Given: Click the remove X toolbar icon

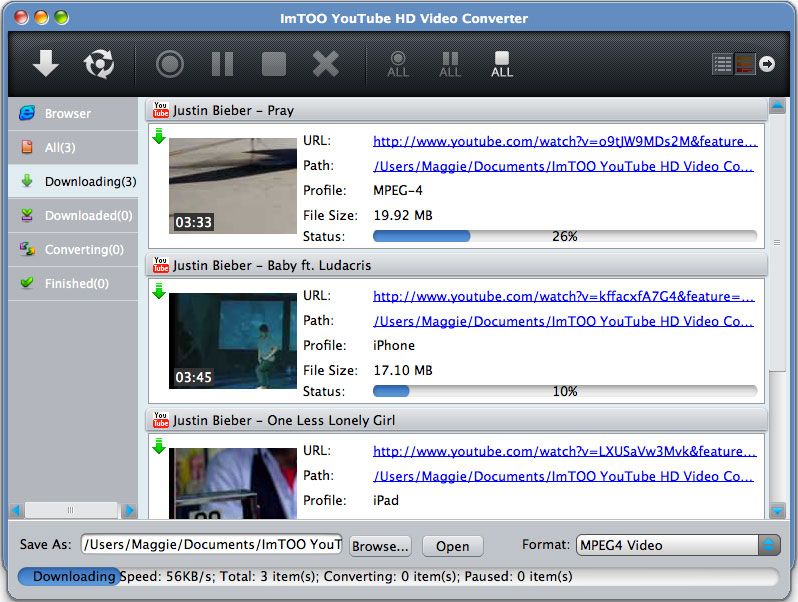Looking at the screenshot, I should (326, 64).
